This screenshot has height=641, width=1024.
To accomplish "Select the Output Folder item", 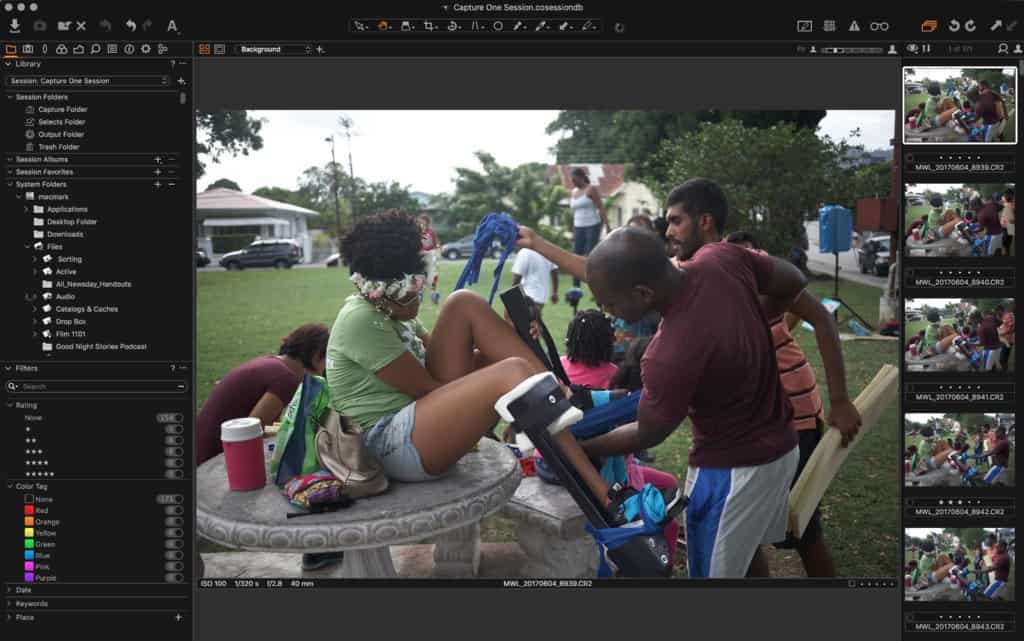I will coord(61,134).
